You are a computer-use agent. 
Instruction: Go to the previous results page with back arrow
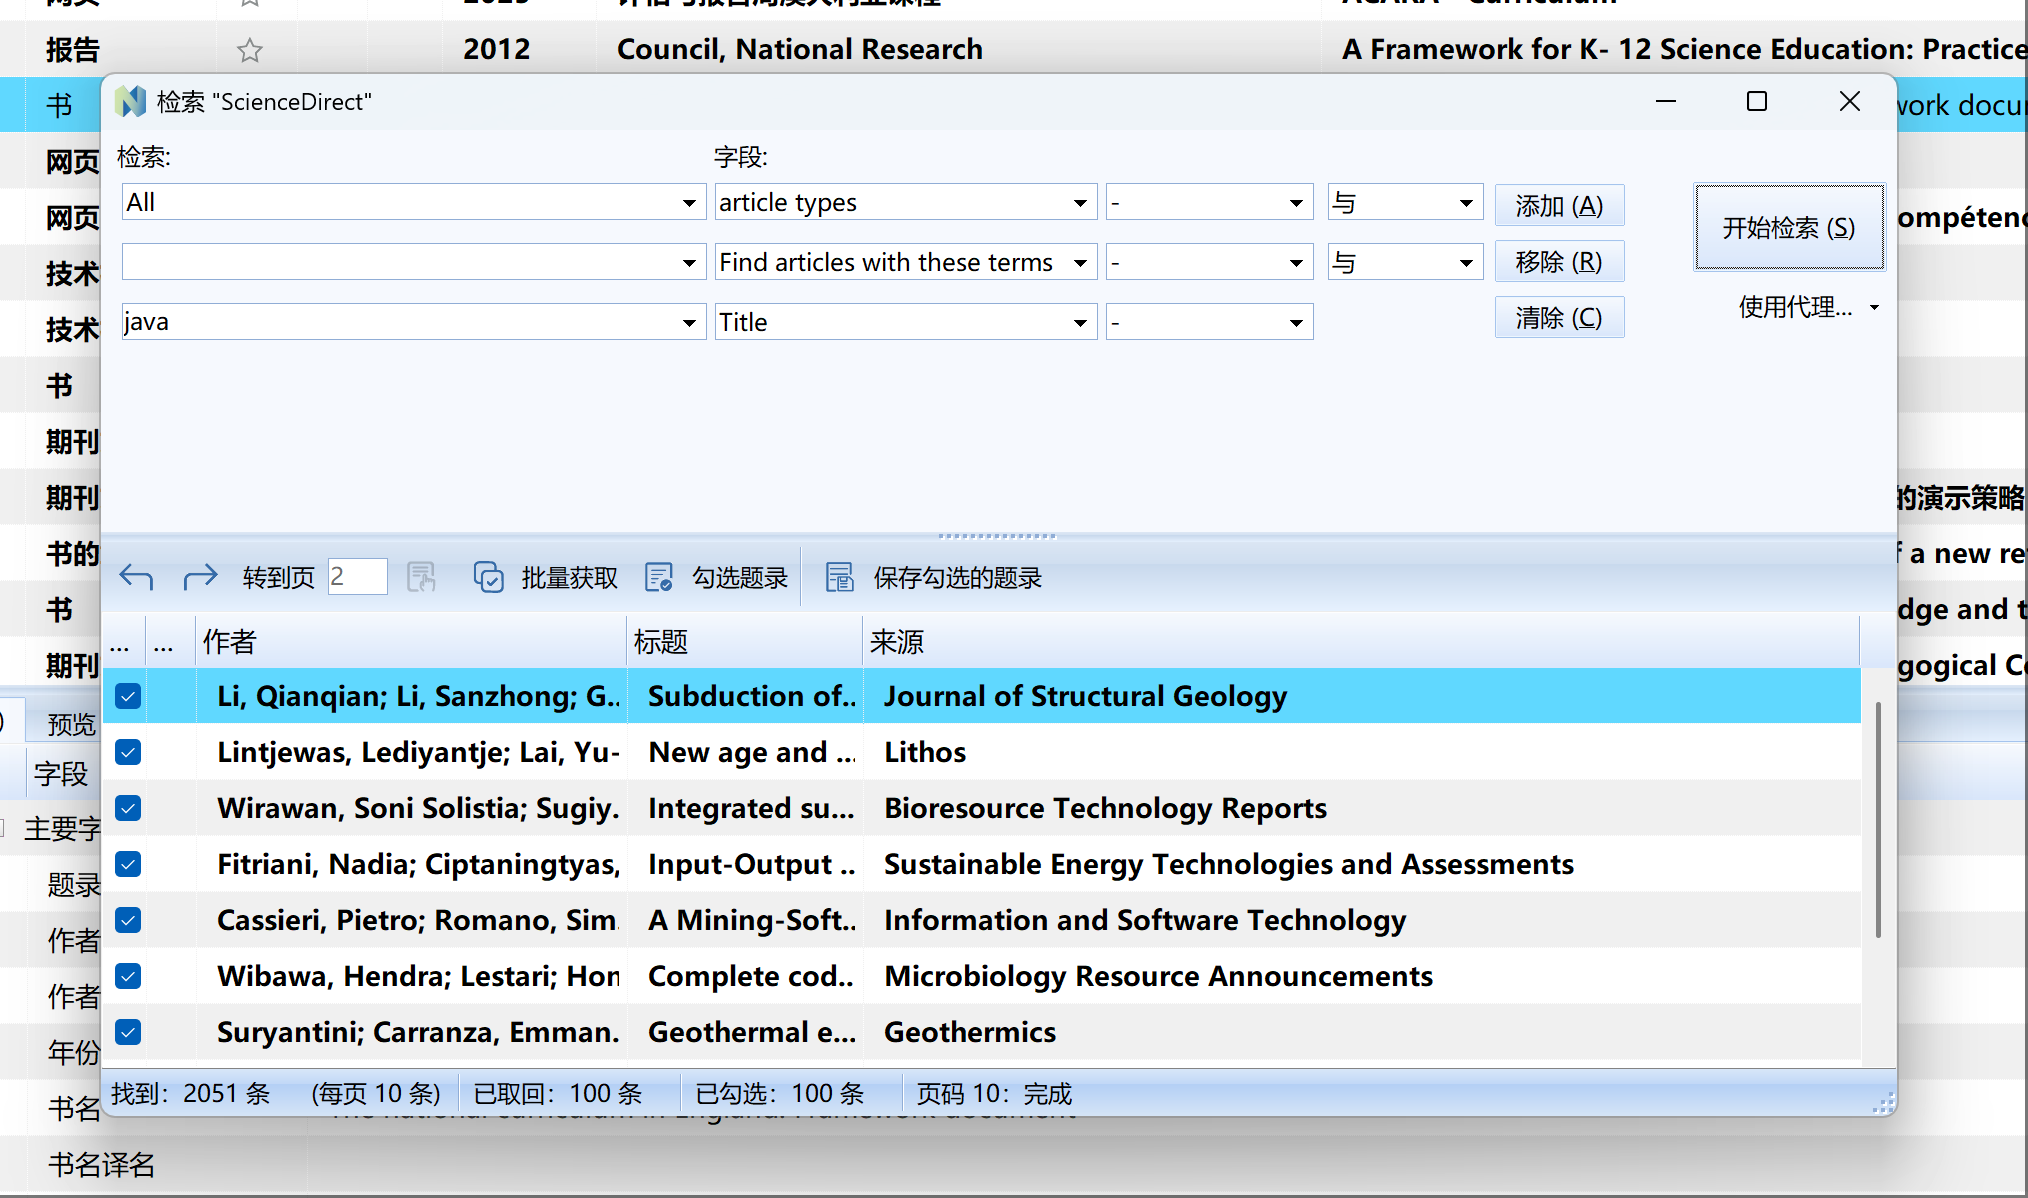click(136, 577)
